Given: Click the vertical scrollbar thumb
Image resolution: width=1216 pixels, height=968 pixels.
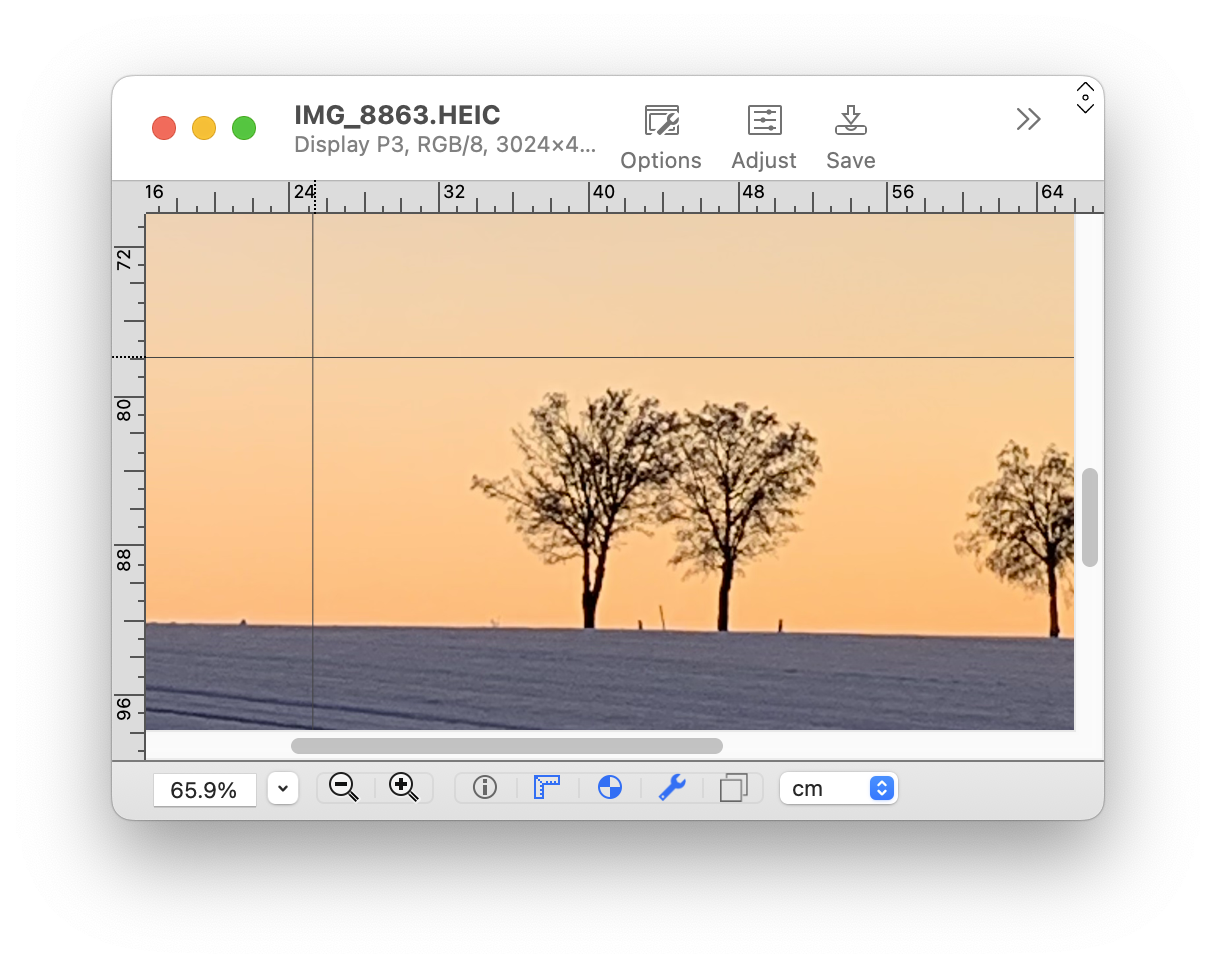Looking at the screenshot, I should pyautogui.click(x=1090, y=517).
